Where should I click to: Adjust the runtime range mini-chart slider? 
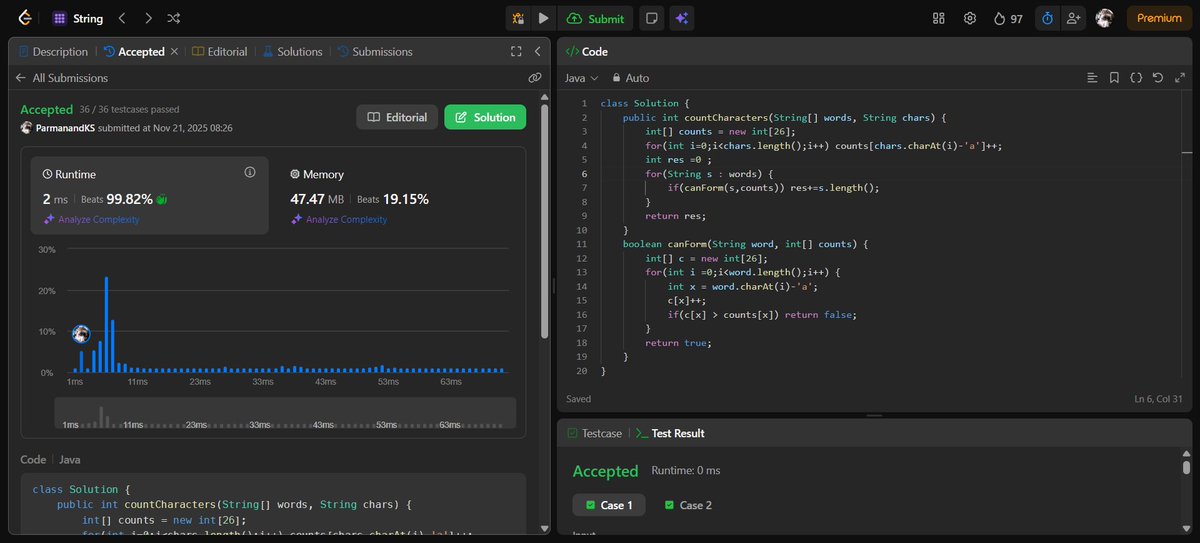pyautogui.click(x=285, y=413)
